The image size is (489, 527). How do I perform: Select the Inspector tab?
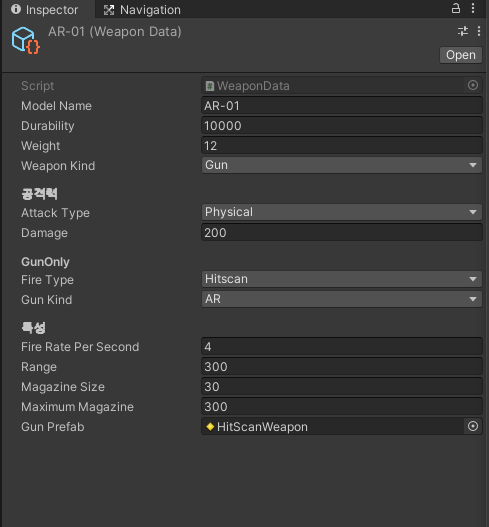coord(45,10)
